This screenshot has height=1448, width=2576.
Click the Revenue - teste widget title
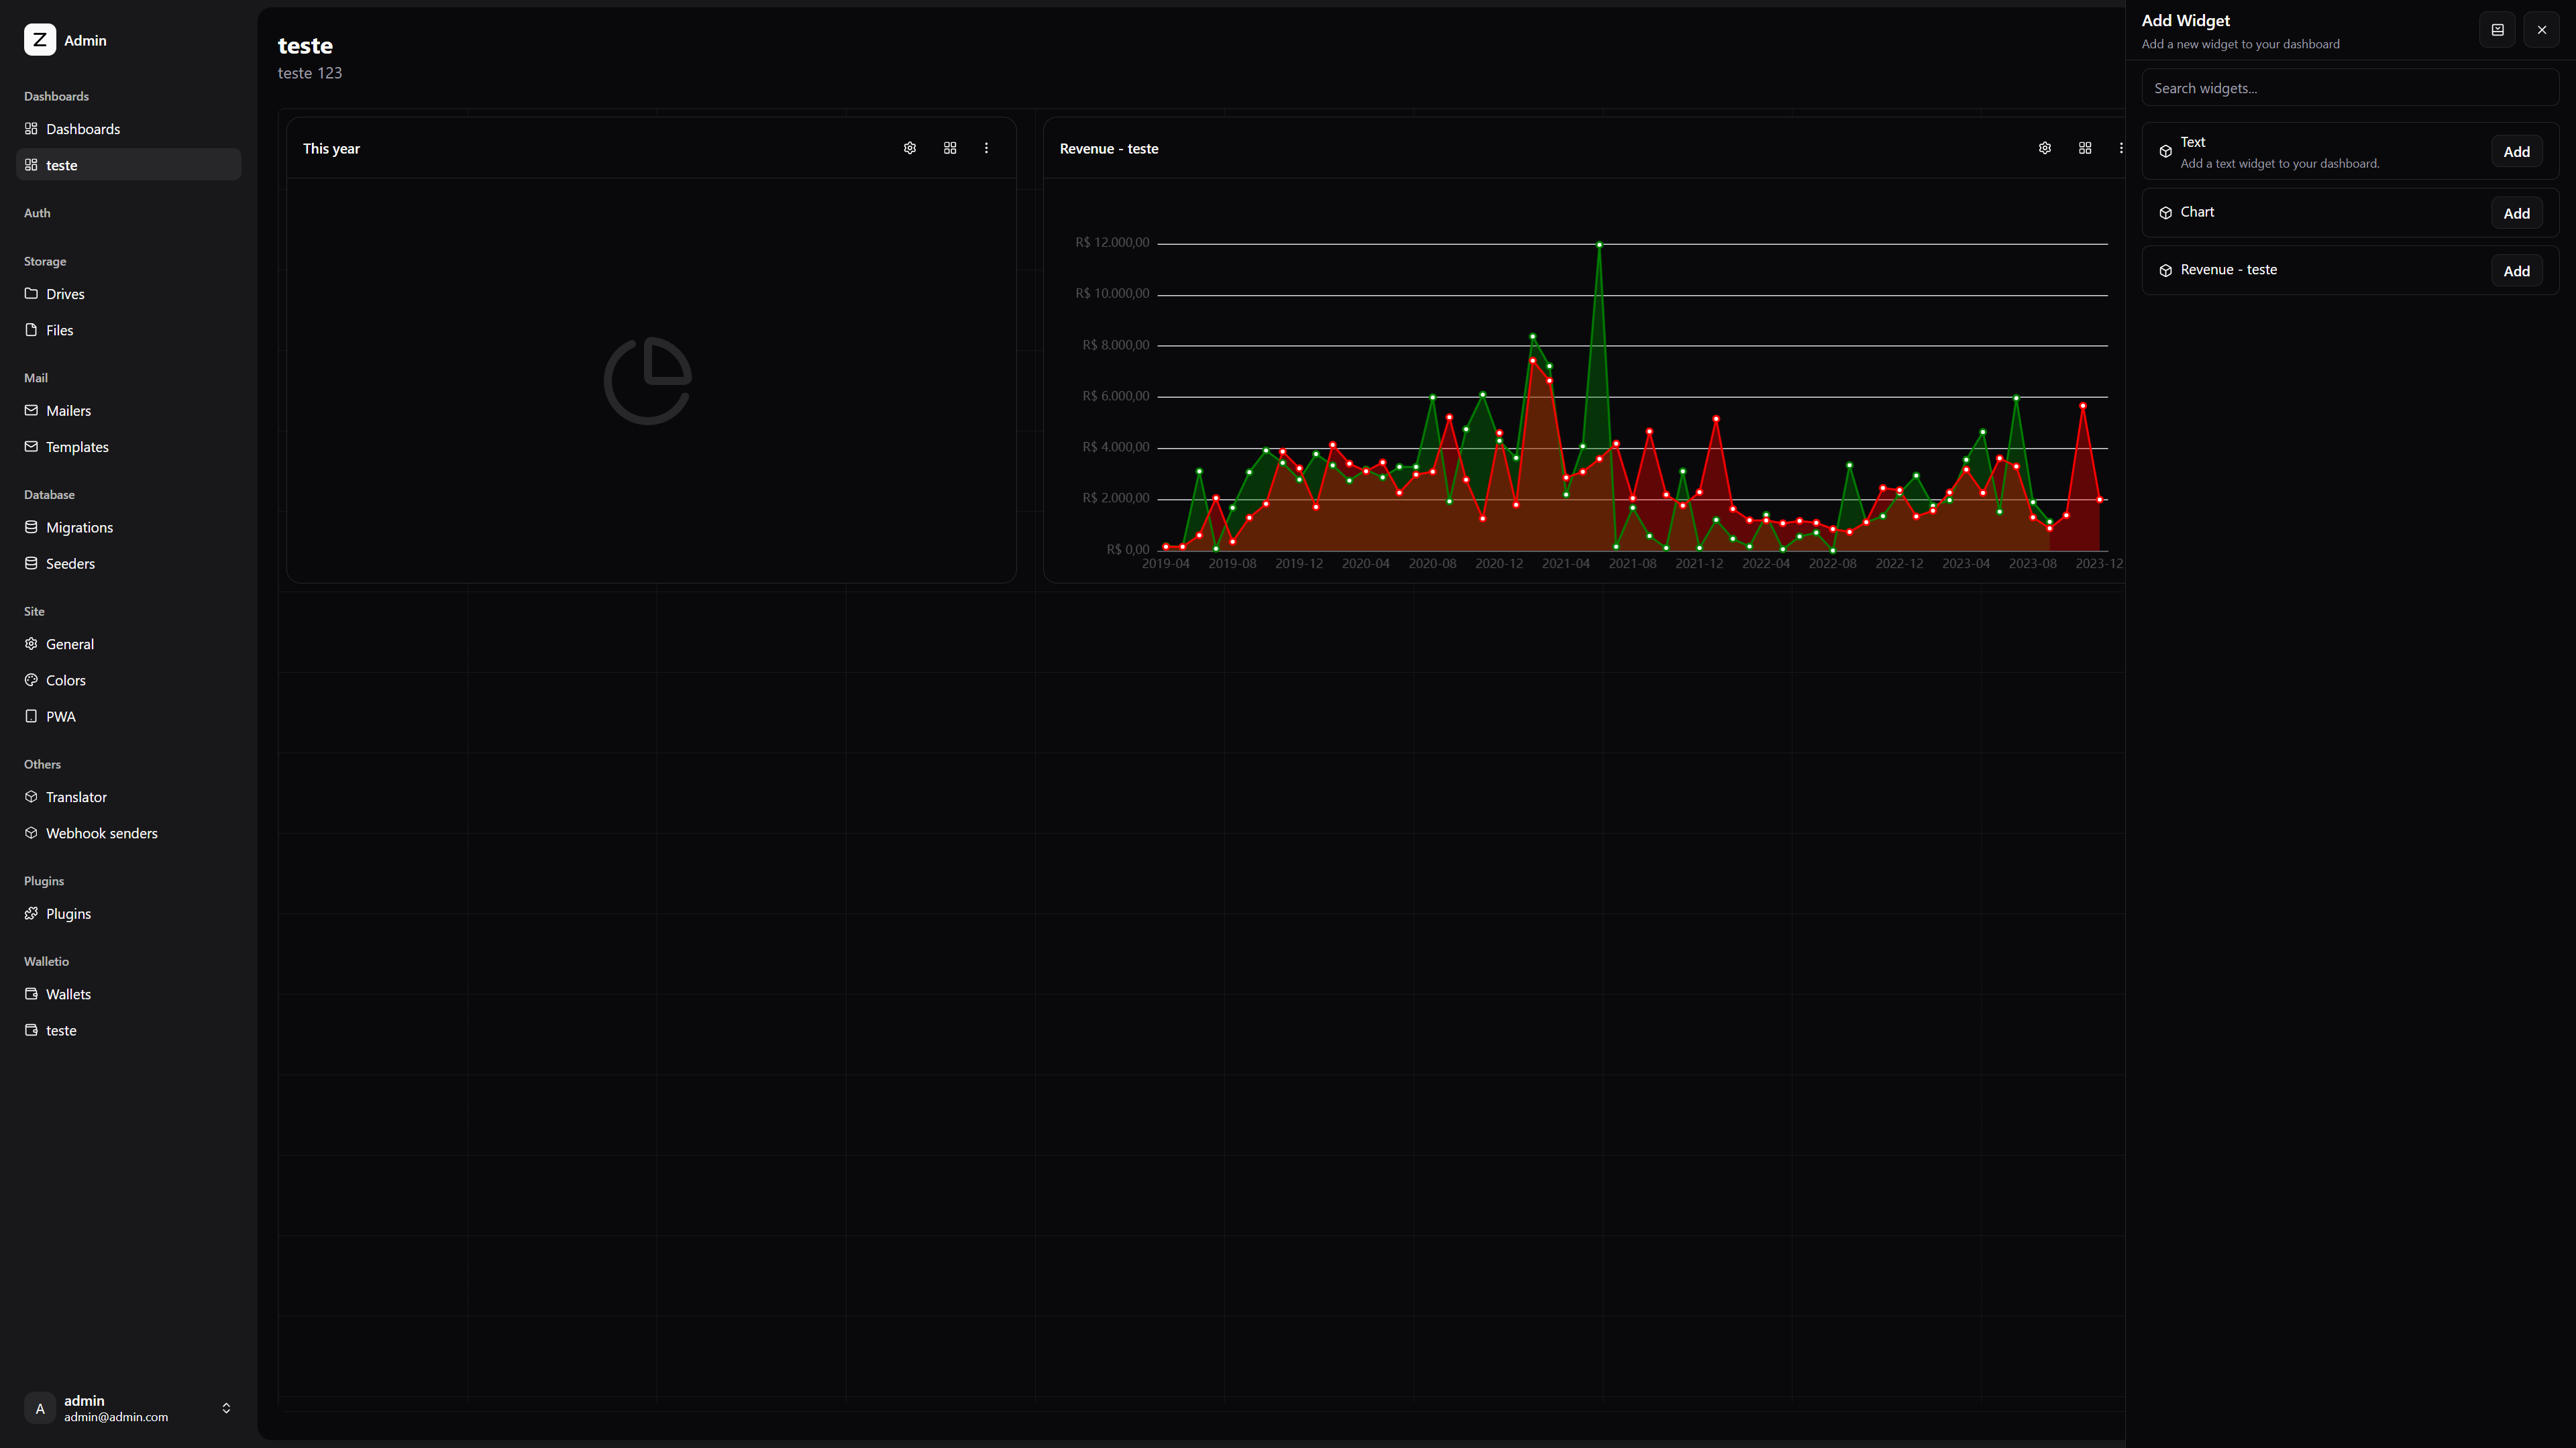[x=1109, y=149]
